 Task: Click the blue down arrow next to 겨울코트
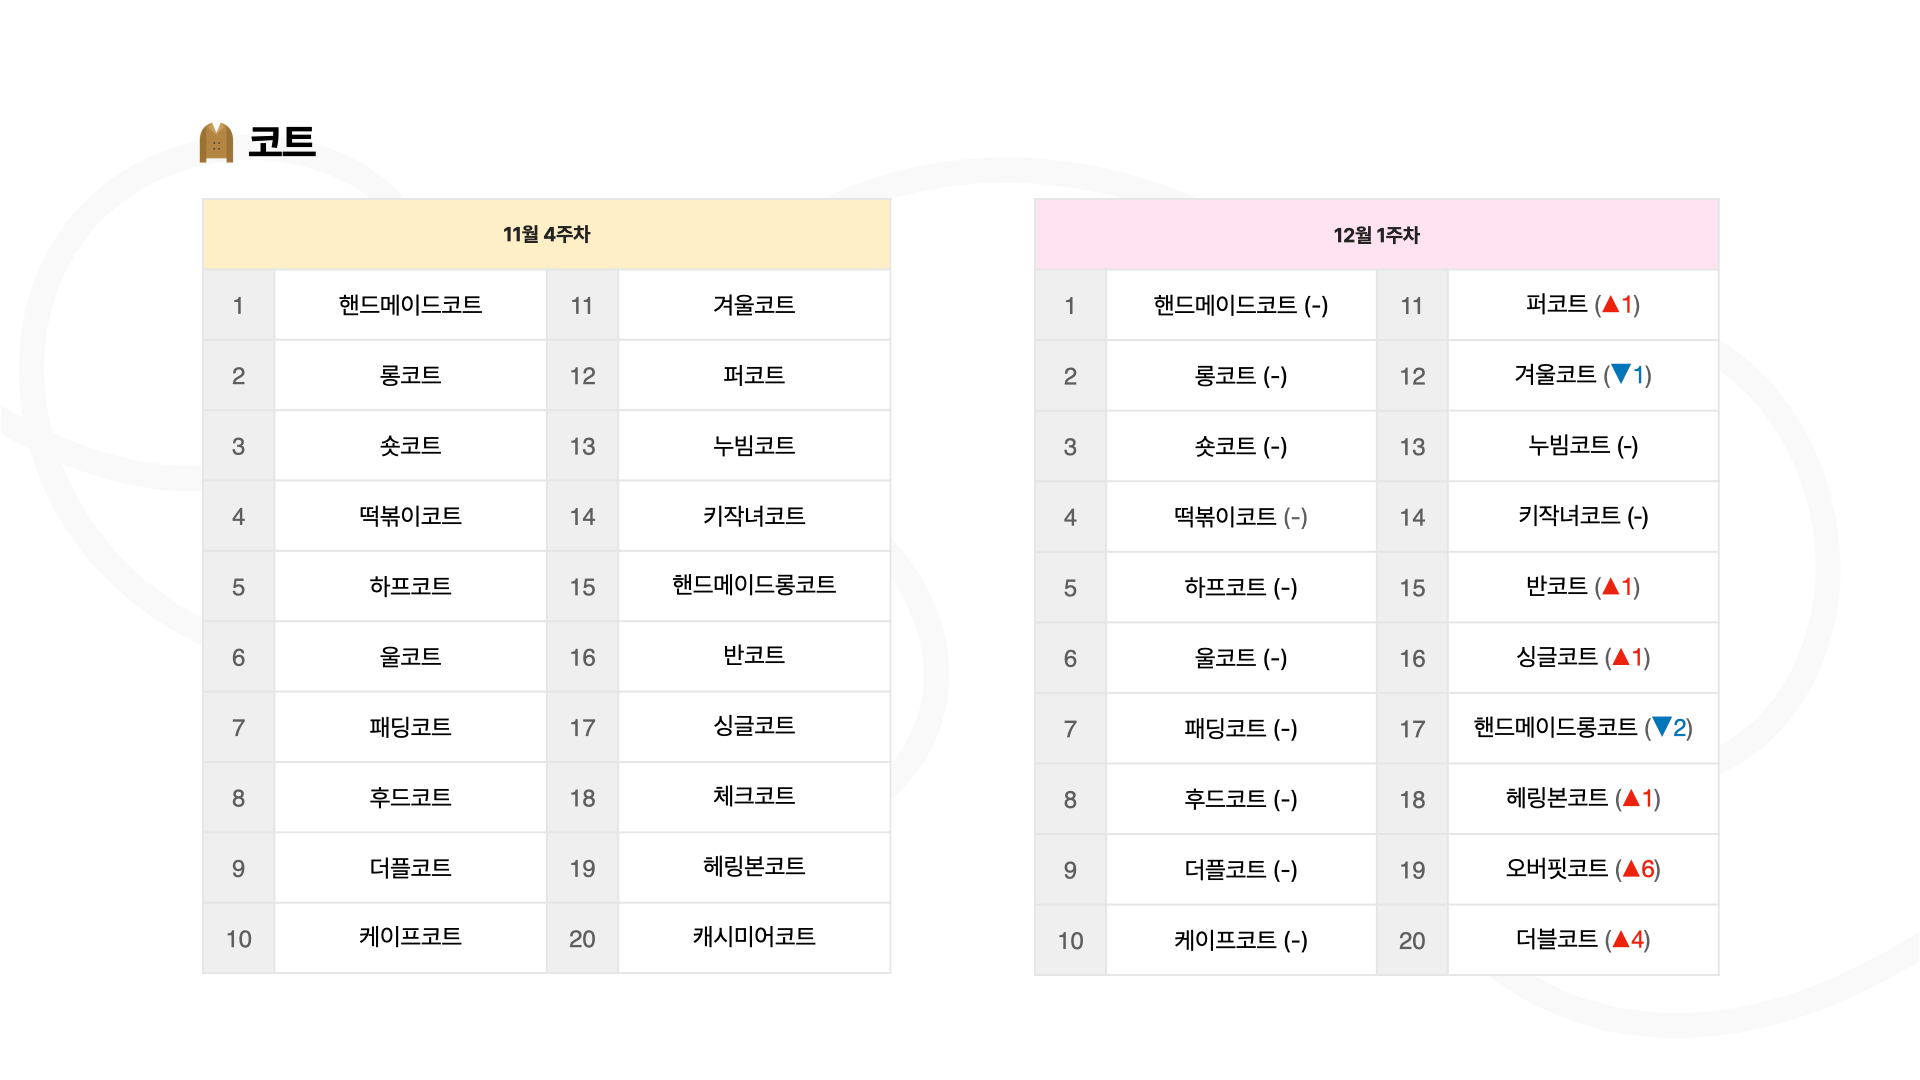(x=1621, y=374)
